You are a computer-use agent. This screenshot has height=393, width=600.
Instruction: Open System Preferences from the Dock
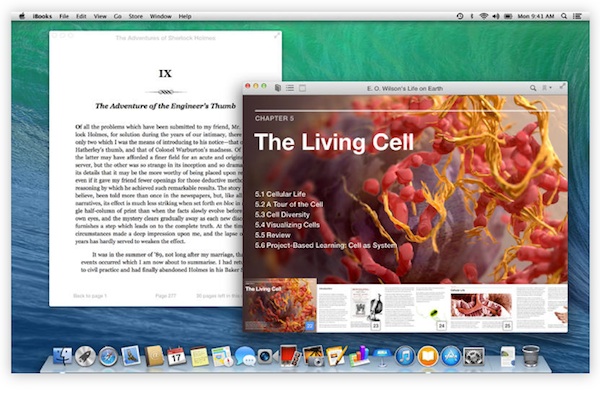coord(474,357)
